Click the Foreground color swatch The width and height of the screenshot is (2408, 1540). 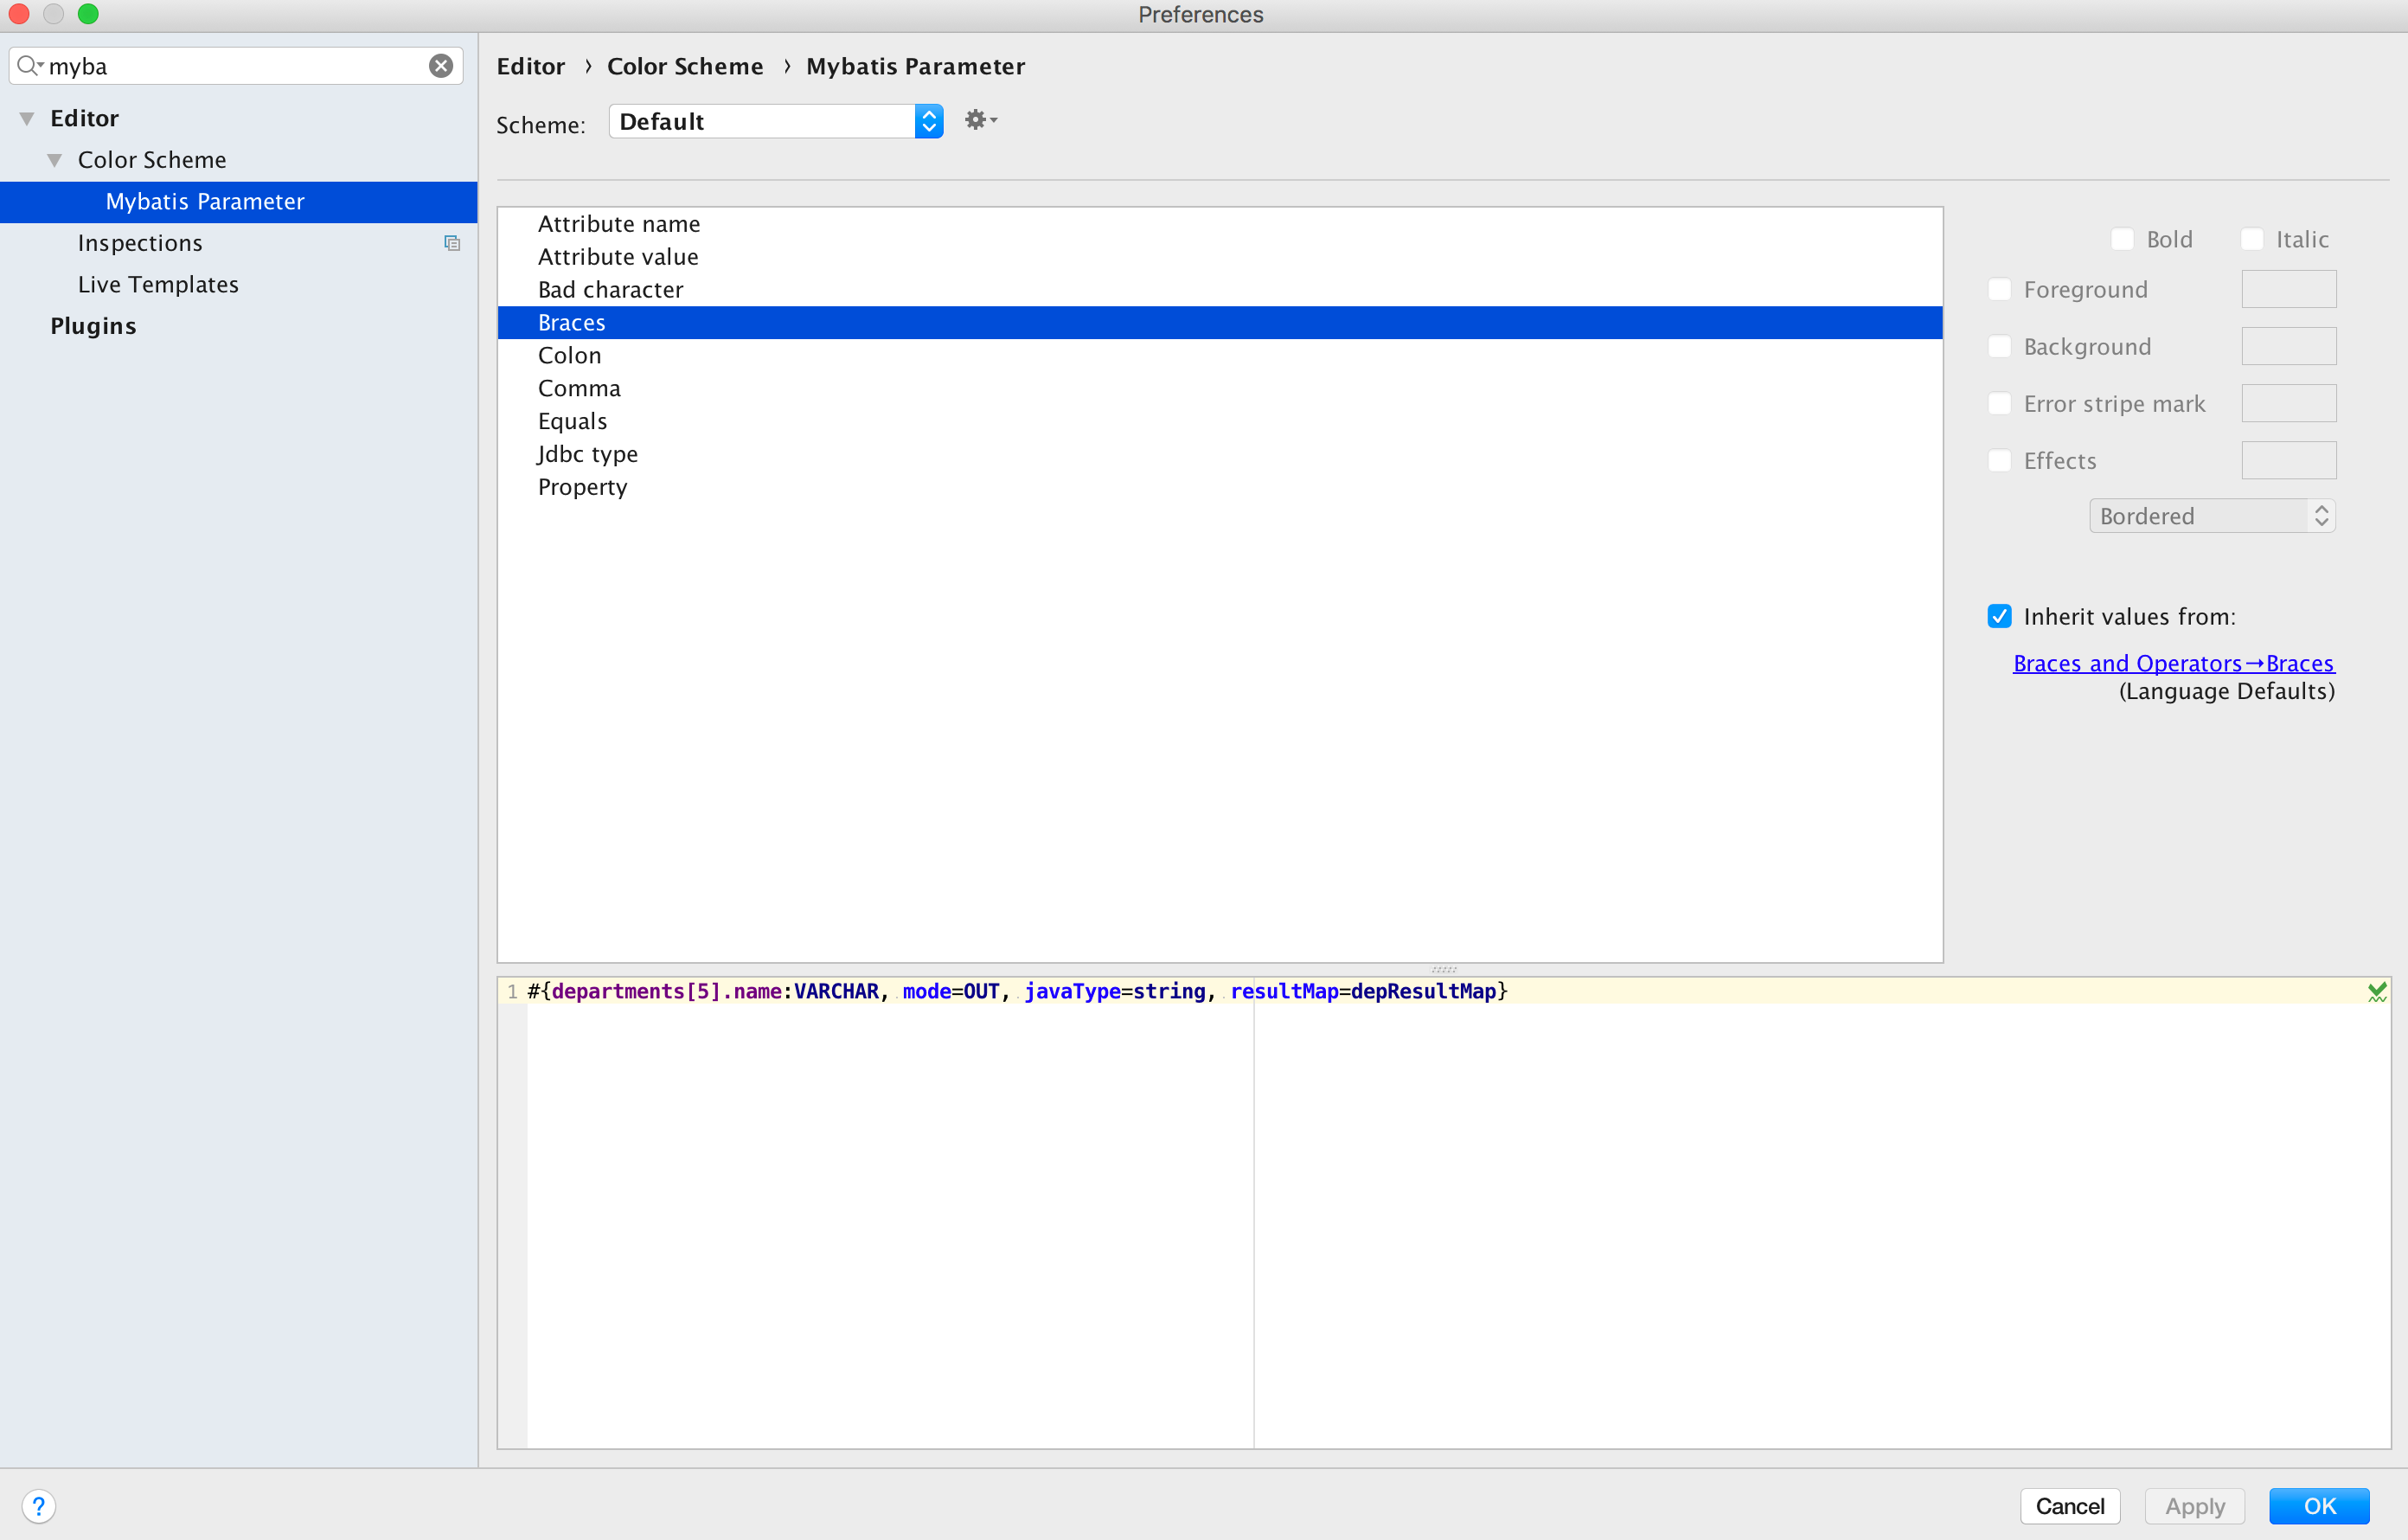pyautogui.click(x=2289, y=289)
